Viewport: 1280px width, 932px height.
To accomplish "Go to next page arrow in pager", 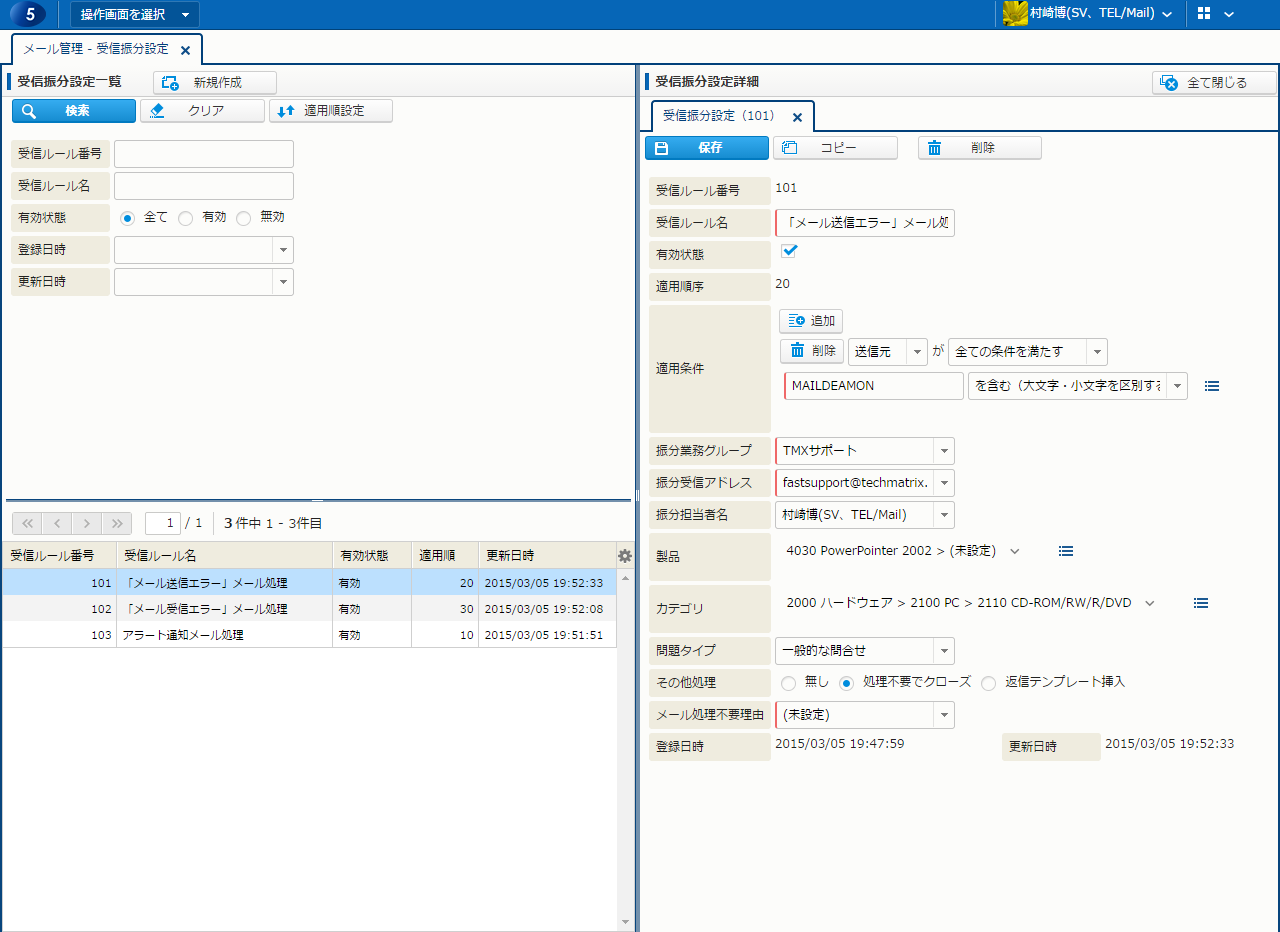I will (87, 523).
